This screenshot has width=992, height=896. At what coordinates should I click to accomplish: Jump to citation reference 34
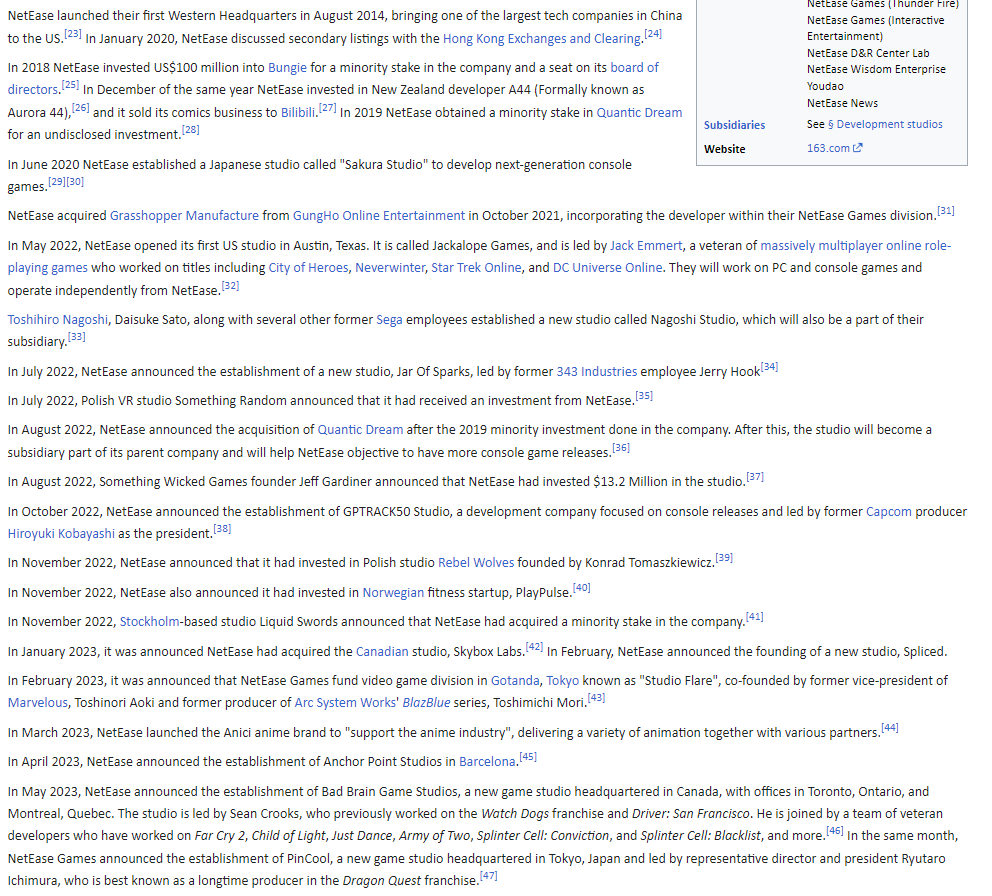[769, 366]
